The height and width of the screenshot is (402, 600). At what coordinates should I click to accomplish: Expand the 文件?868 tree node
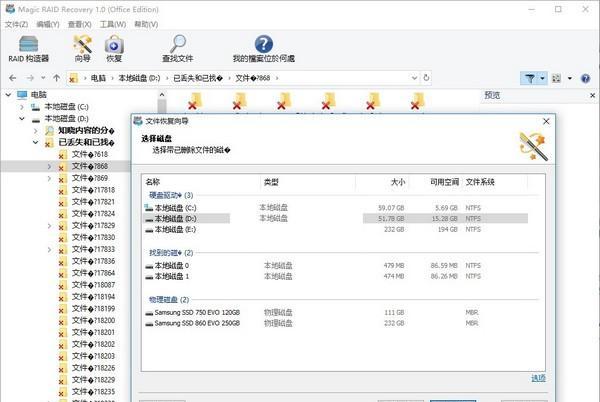click(49, 166)
